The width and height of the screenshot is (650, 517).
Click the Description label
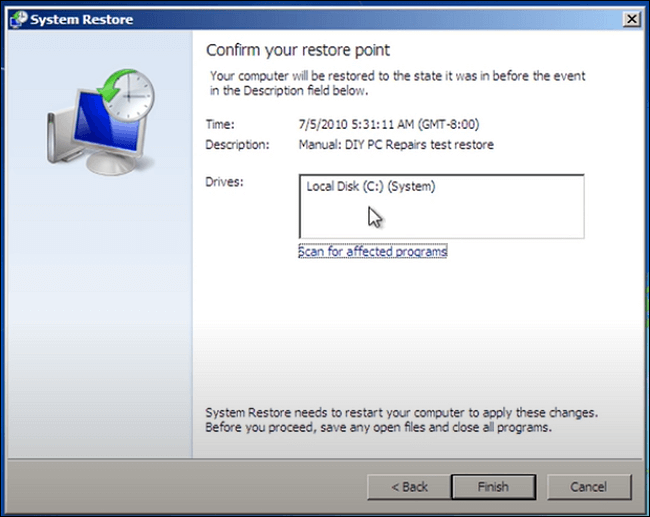click(237, 145)
